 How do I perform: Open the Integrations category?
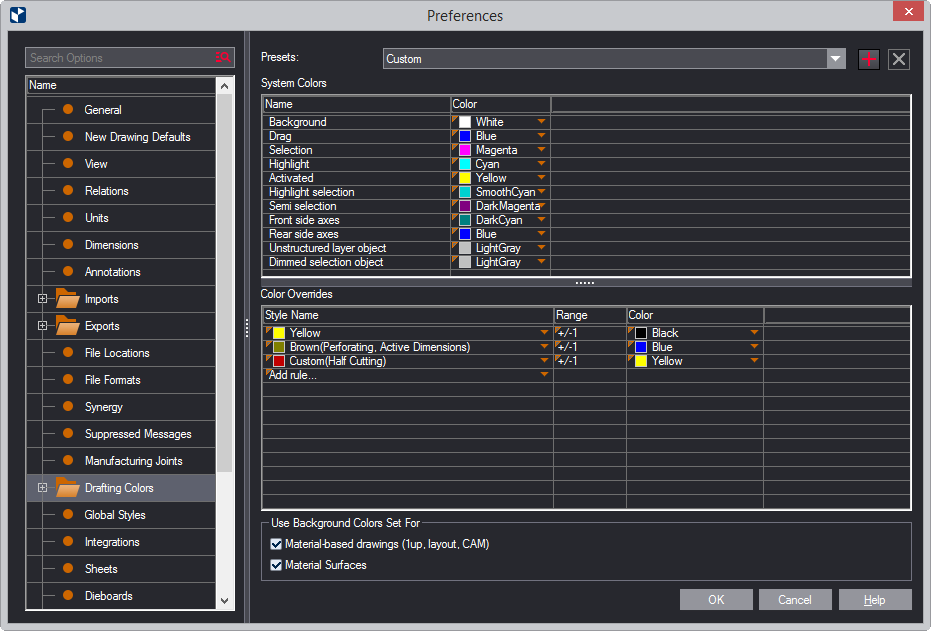pyautogui.click(x=112, y=542)
